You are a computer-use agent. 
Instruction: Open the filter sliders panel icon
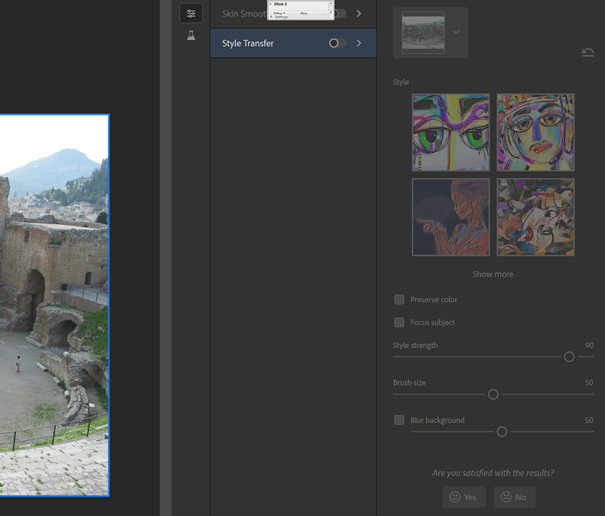191,14
